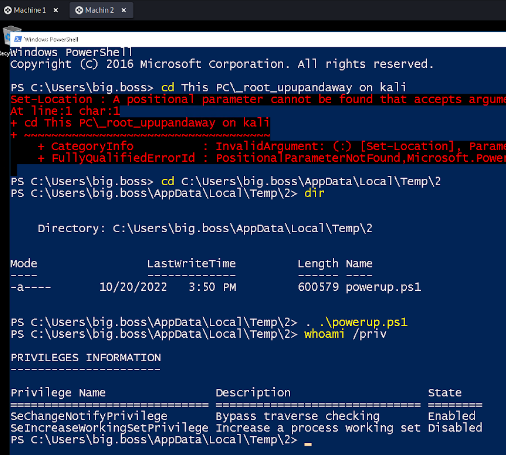Click the red '+ cd This PC' error echo
506x455 pixels.
tap(140, 123)
